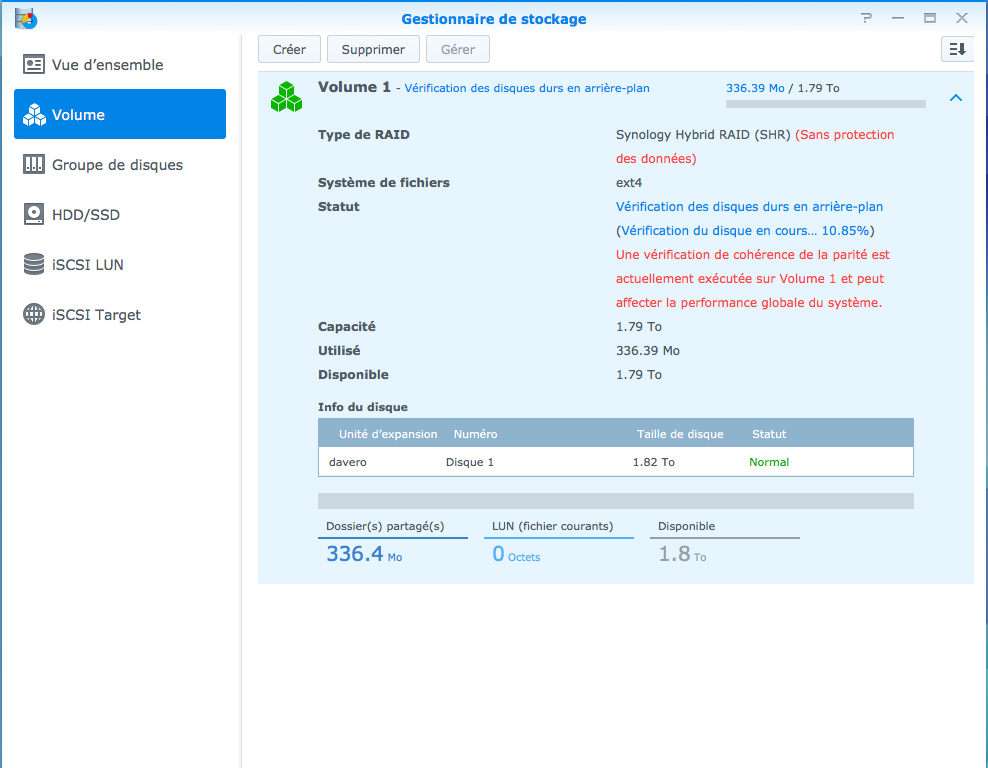Click the 336.4 Mo shared folders value

[364, 554]
